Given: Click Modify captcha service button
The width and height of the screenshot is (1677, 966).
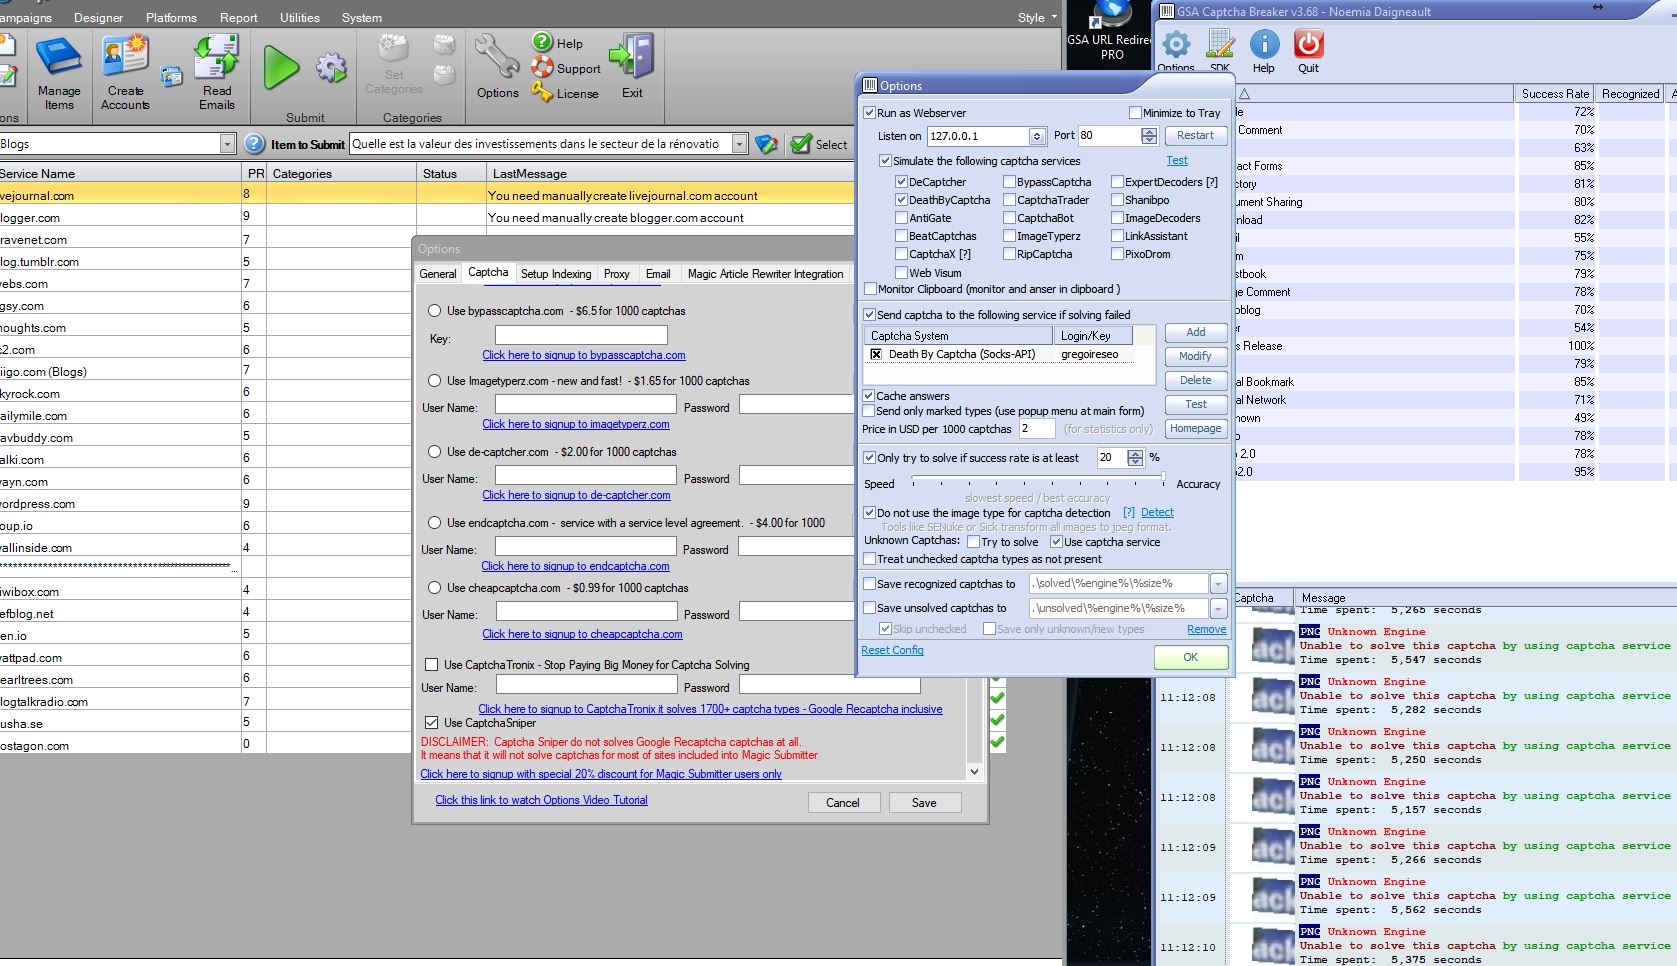Looking at the screenshot, I should (x=1196, y=356).
